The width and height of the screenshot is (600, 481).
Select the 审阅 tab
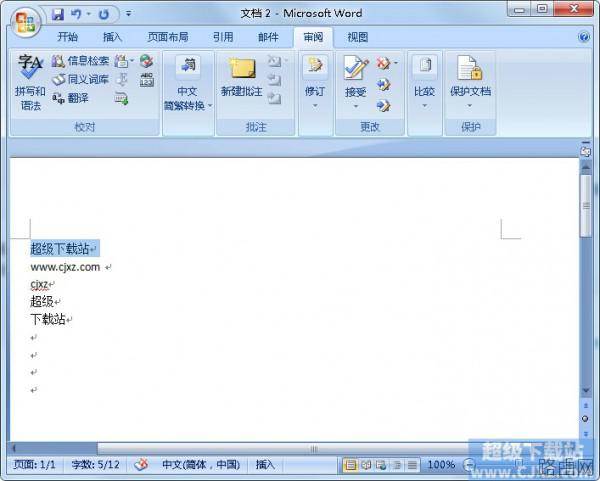click(313, 37)
